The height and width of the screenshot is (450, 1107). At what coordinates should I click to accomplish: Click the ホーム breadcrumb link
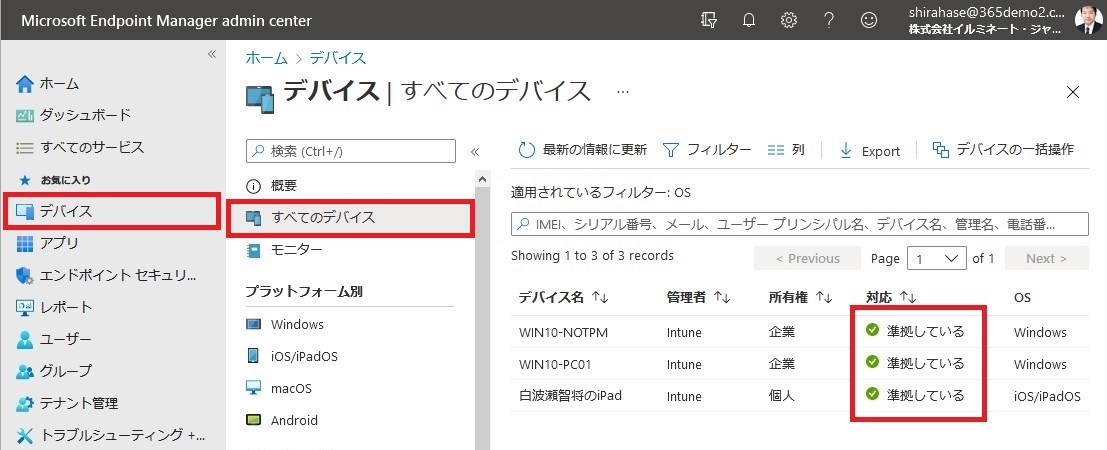click(x=267, y=58)
